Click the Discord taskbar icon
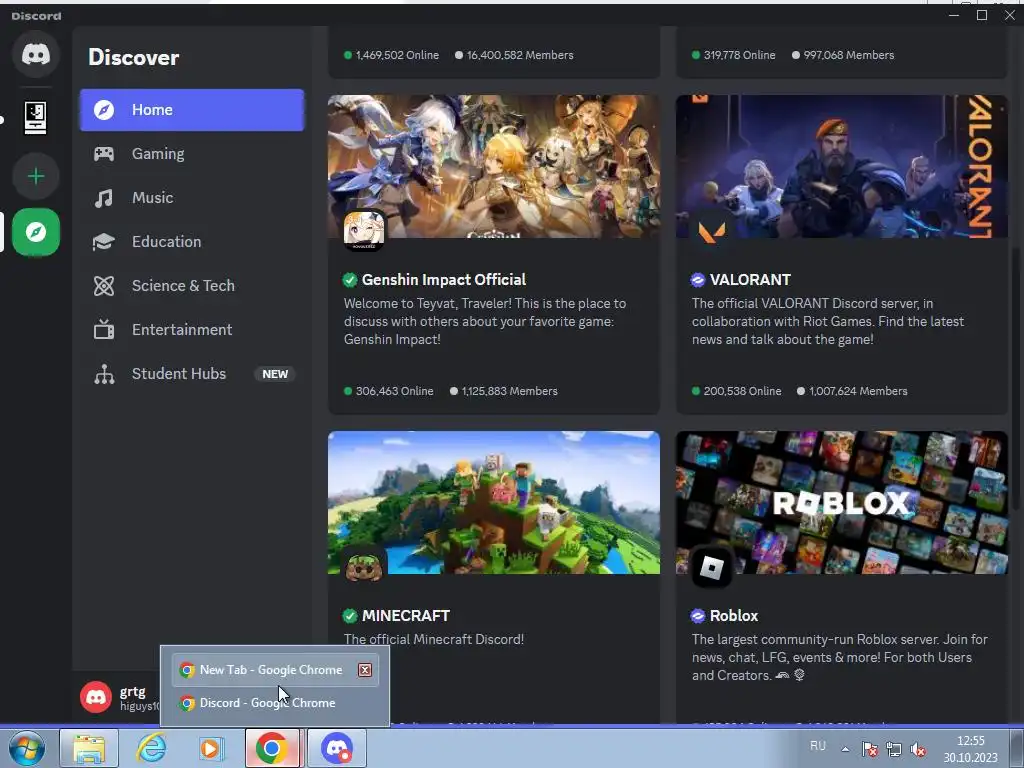1024x768 pixels. (x=336, y=748)
